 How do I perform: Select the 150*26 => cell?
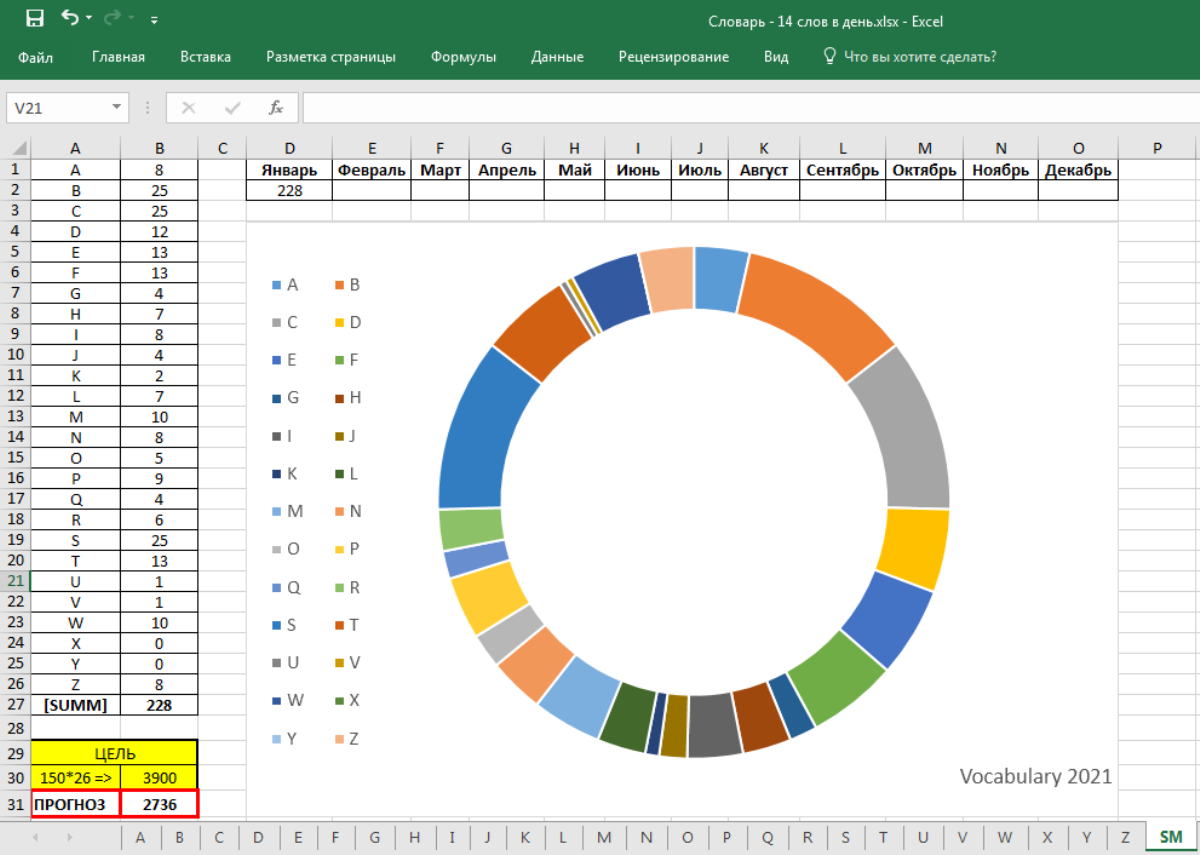76,777
